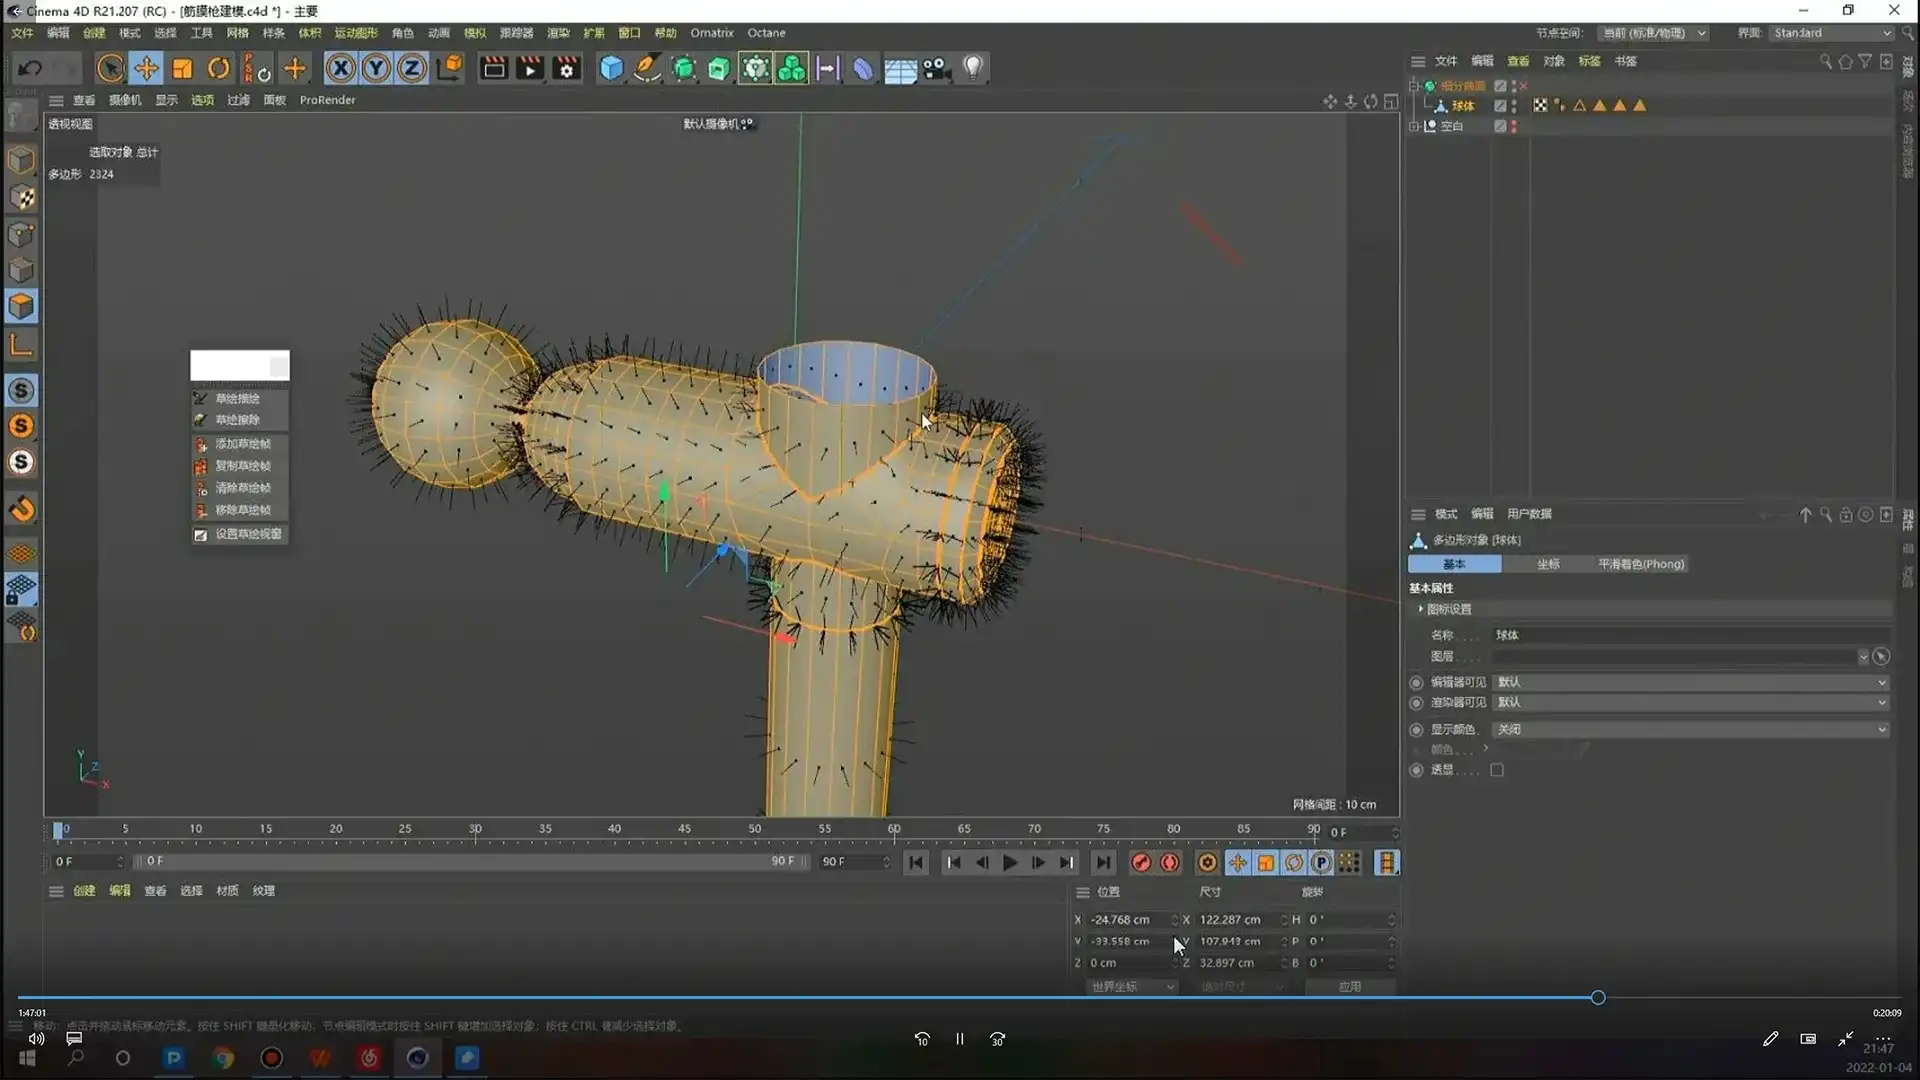Select the Rotate tool icon
Viewport: 1920px width, 1080px height.
(218, 68)
